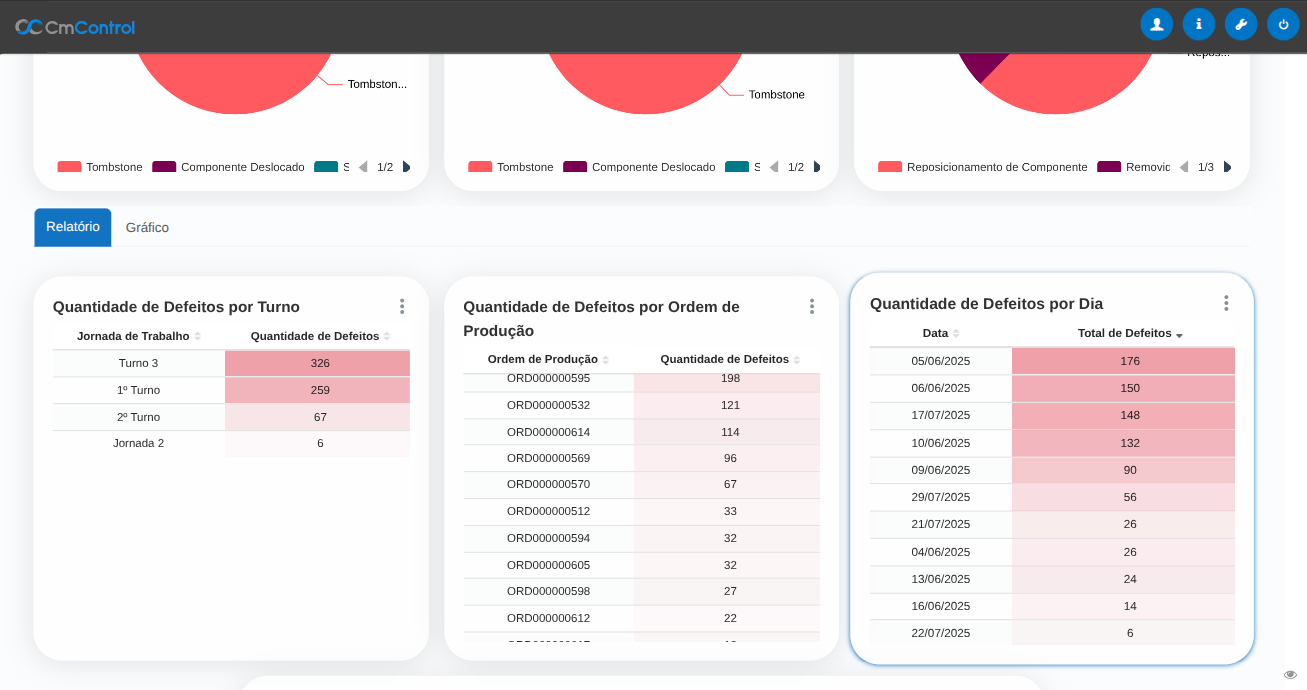This screenshot has width=1307, height=690.
Task: Click the eye icon at bottom right
Action: (x=1290, y=675)
